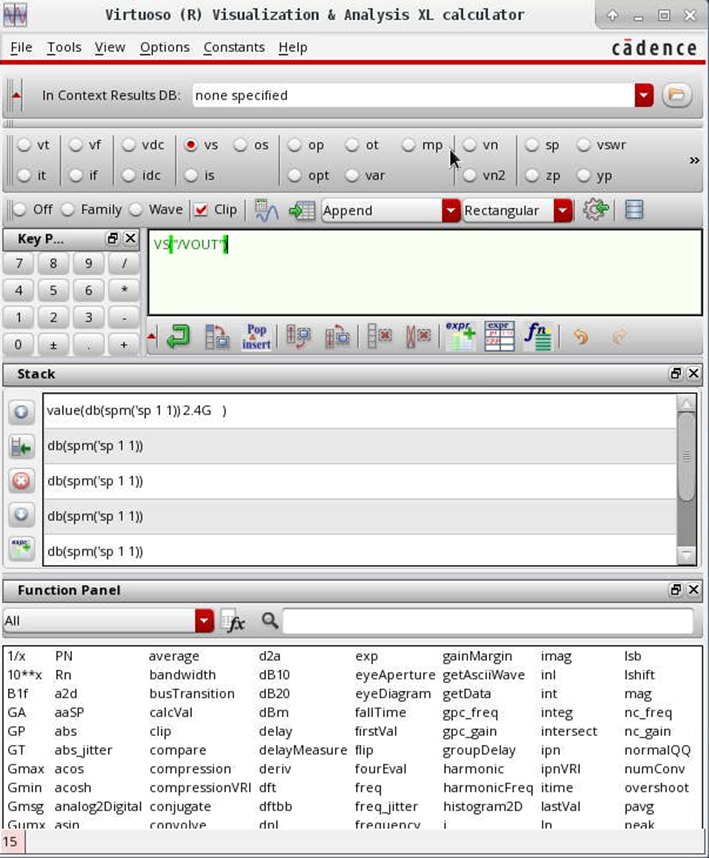
Task: Click the delete stack item icon
Action: click(380, 337)
